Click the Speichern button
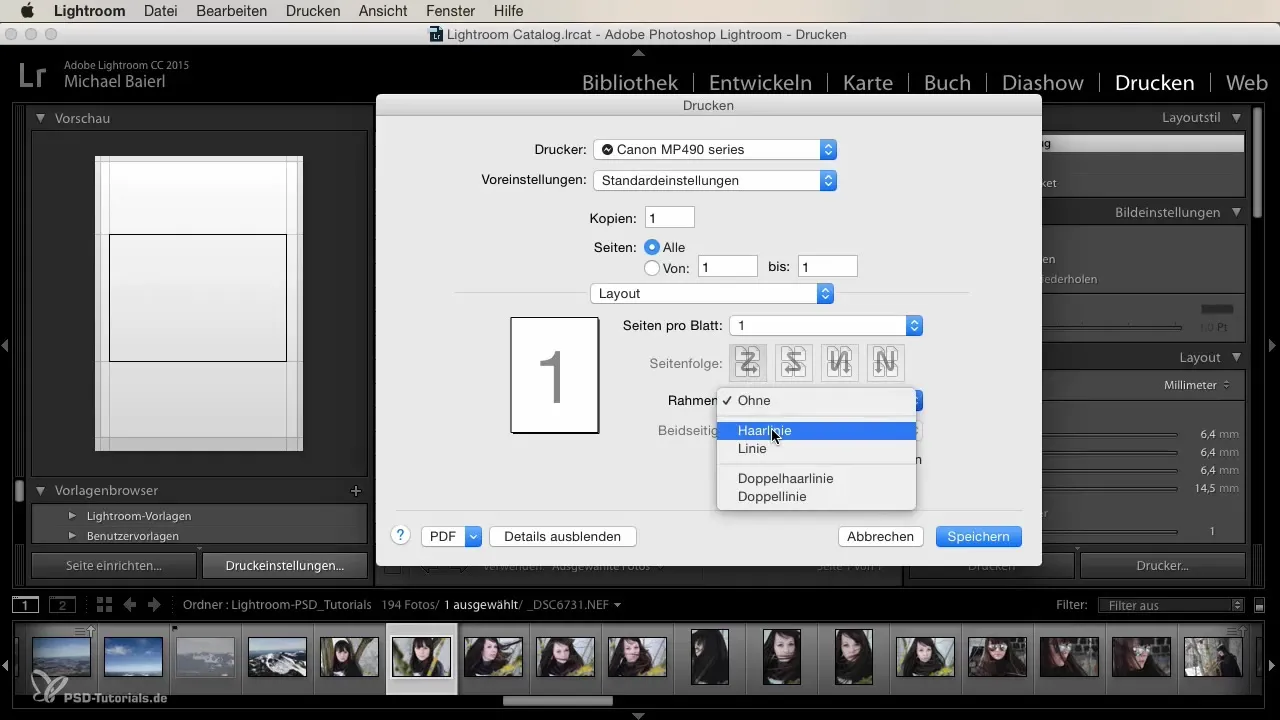 (x=979, y=536)
